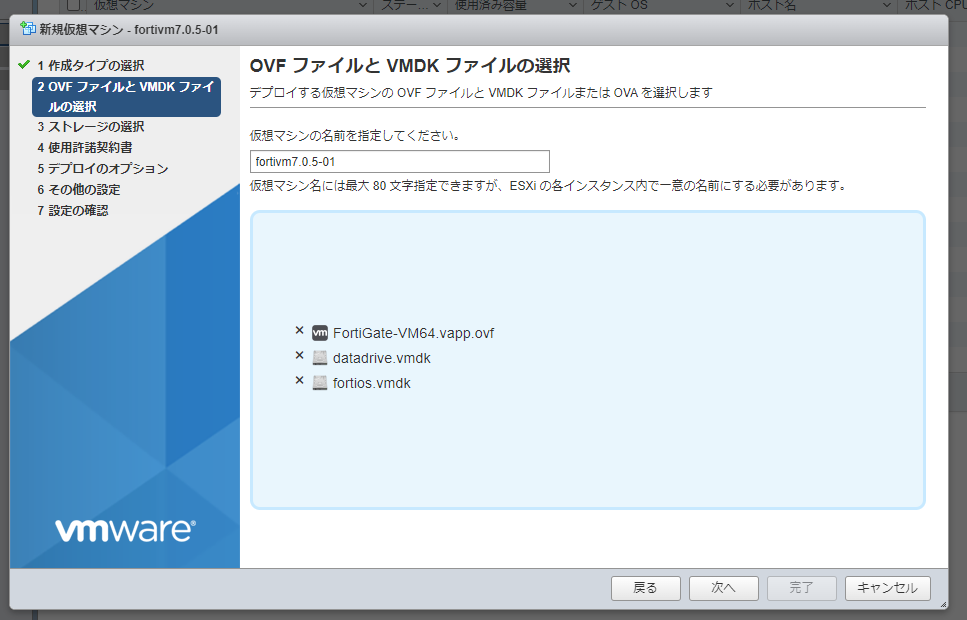Click the FortiGate-VM64.vapp.ovf file name
967x620 pixels.
coord(413,333)
